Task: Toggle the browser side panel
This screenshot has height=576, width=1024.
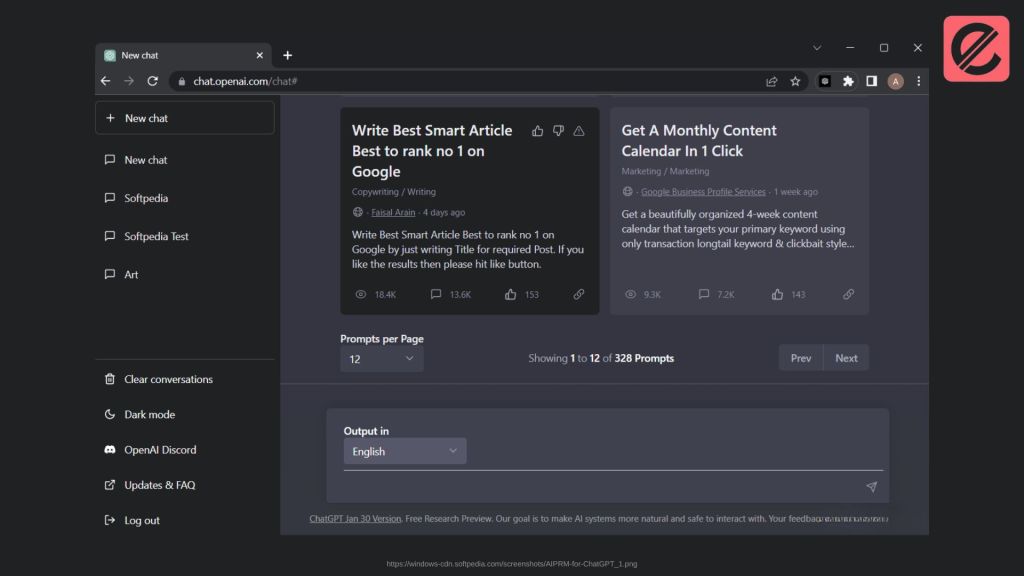Action: [x=872, y=81]
